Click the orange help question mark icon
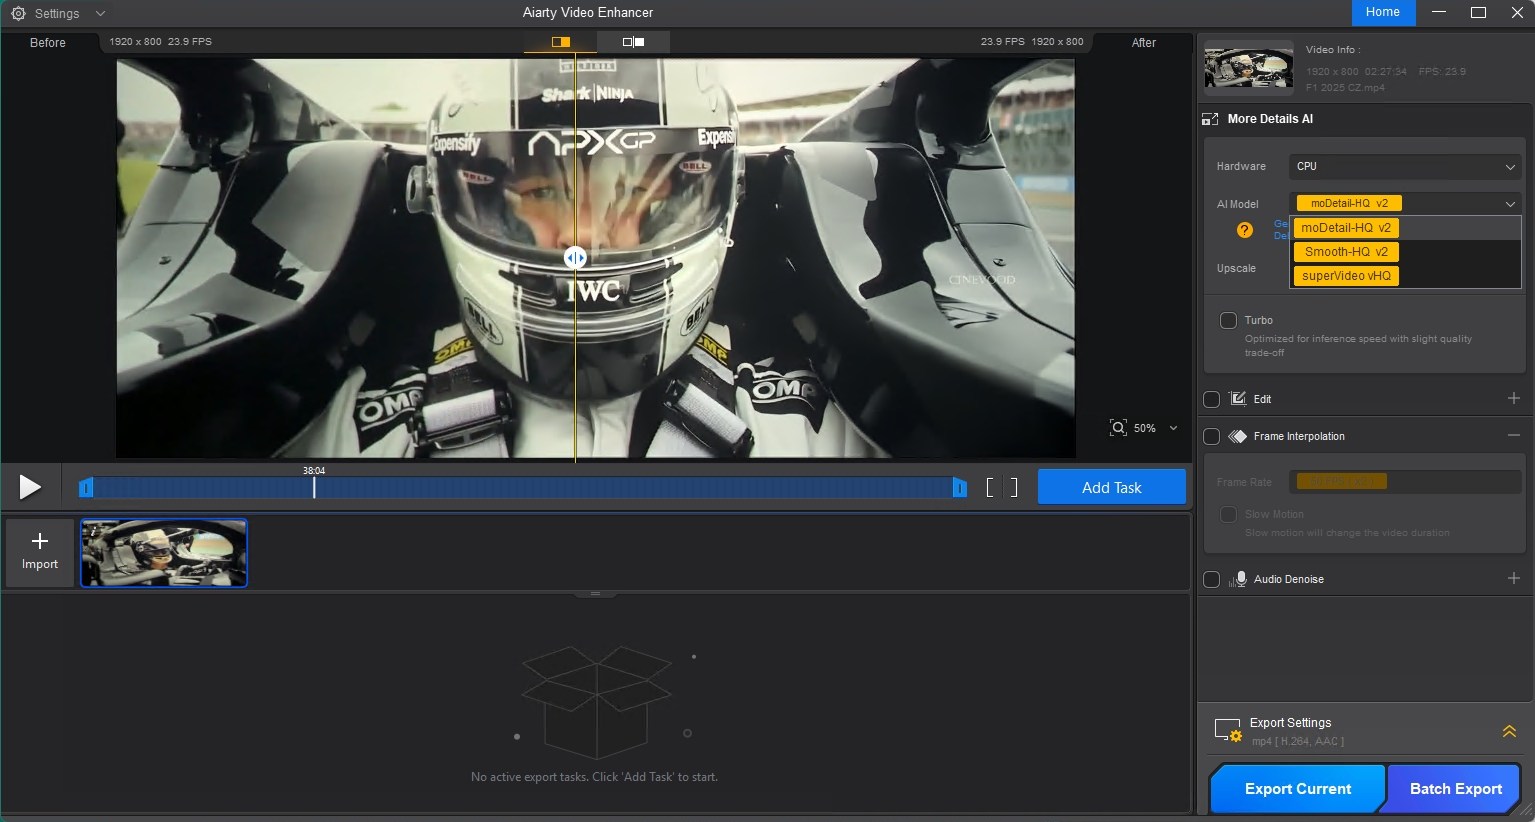Image resolution: width=1535 pixels, height=822 pixels. [x=1244, y=230]
